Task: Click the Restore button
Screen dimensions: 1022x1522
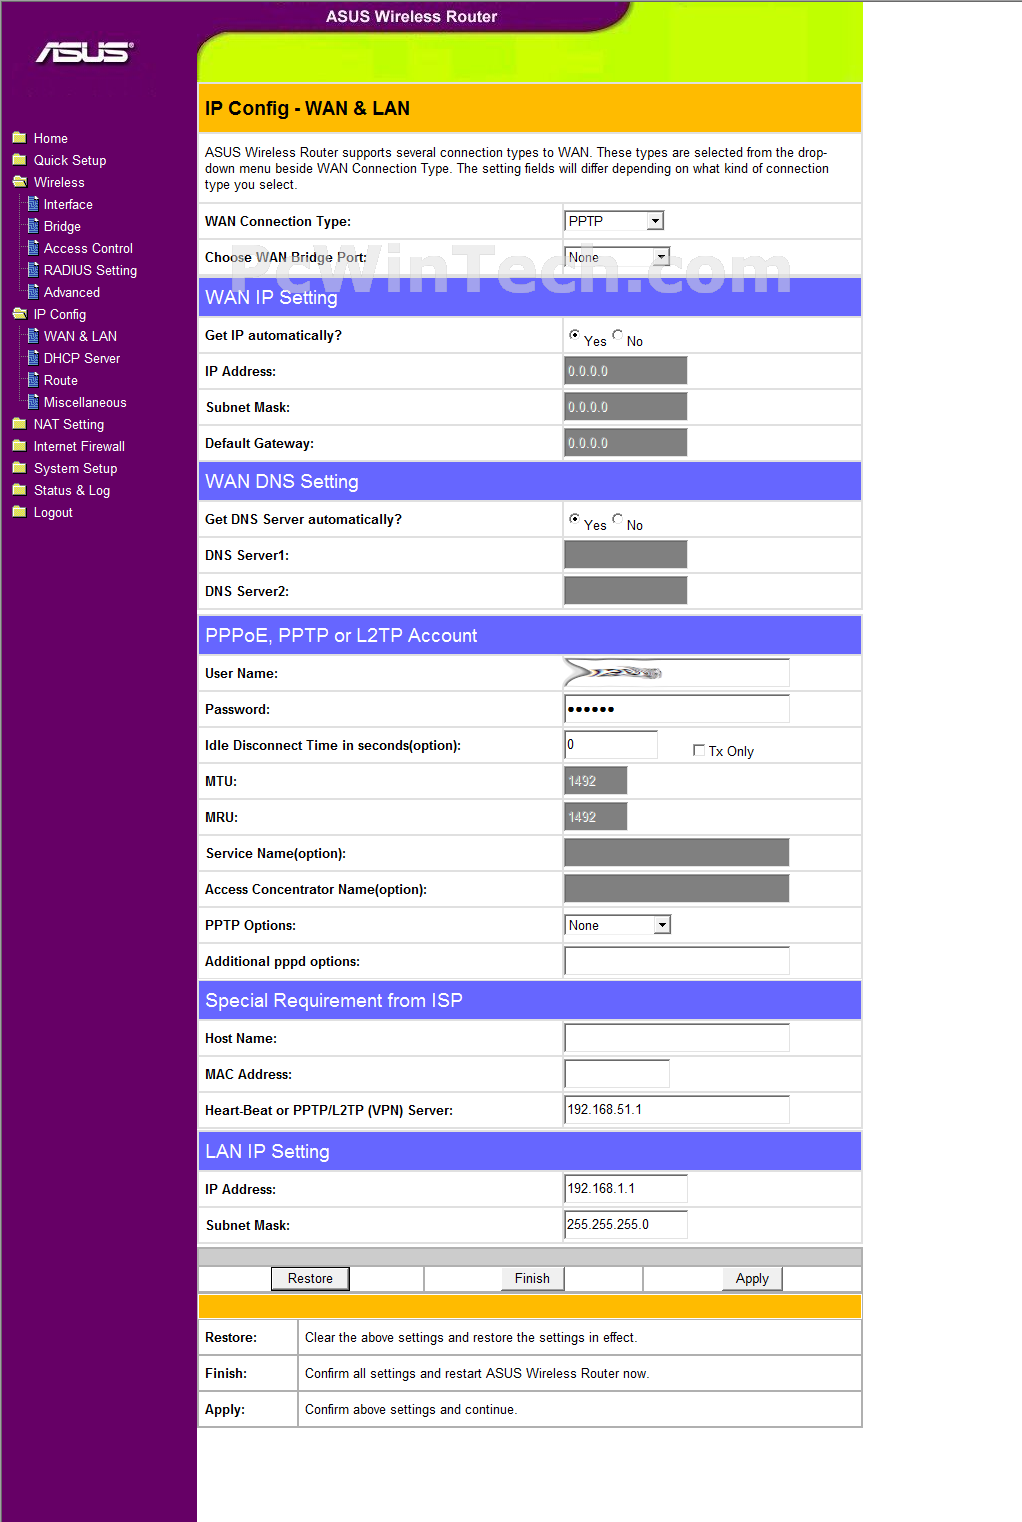Action: tap(310, 1278)
